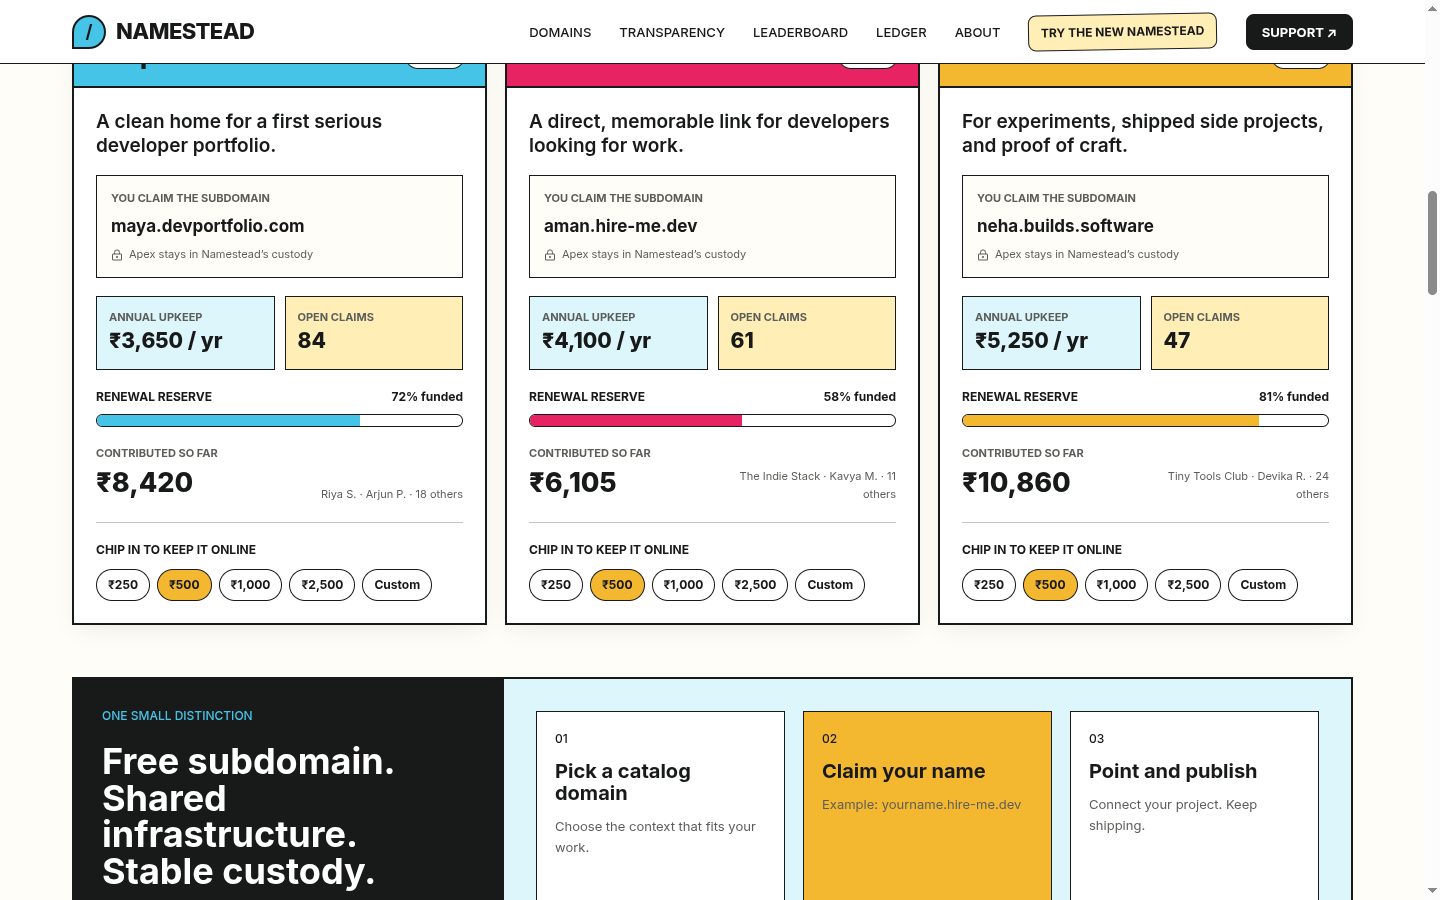This screenshot has width=1440, height=900.
Task: Open Support button with arrow icon
Action: [x=1299, y=32]
